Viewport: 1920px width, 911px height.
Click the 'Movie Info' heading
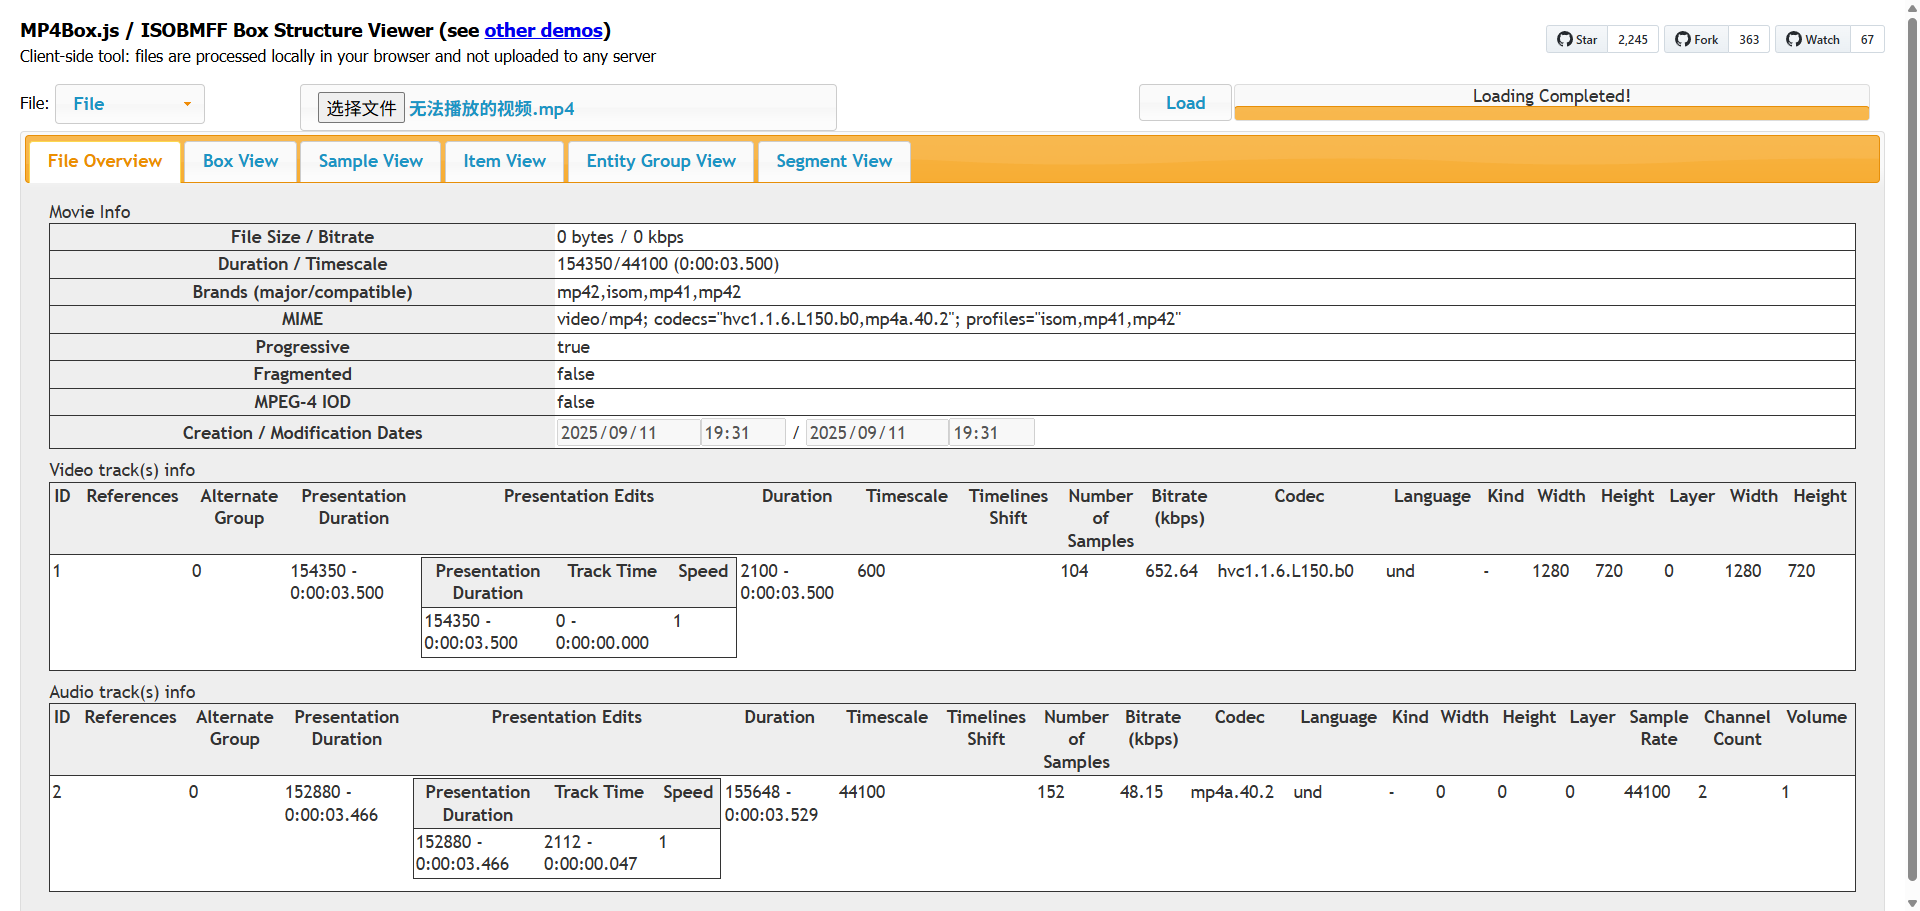click(x=90, y=212)
